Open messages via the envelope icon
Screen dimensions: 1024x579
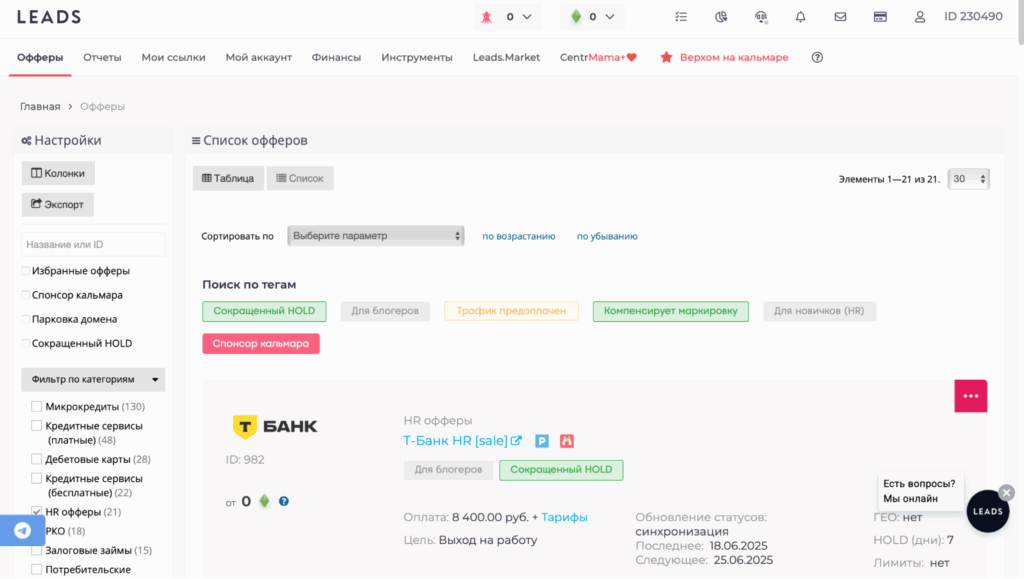[x=840, y=17]
